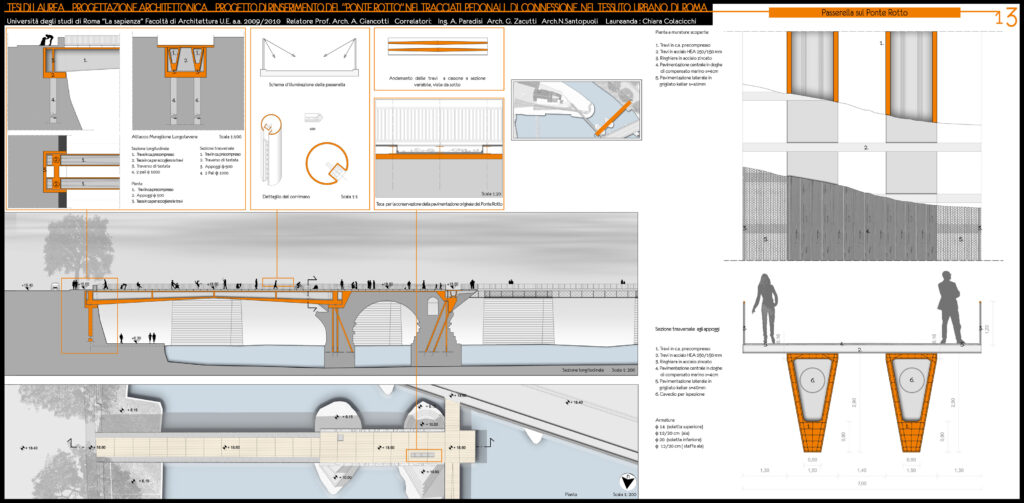Image resolution: width=1024 pixels, height=503 pixels.
Task: Click the orange callout frame around the left abutment
Action: click(x=89, y=316)
